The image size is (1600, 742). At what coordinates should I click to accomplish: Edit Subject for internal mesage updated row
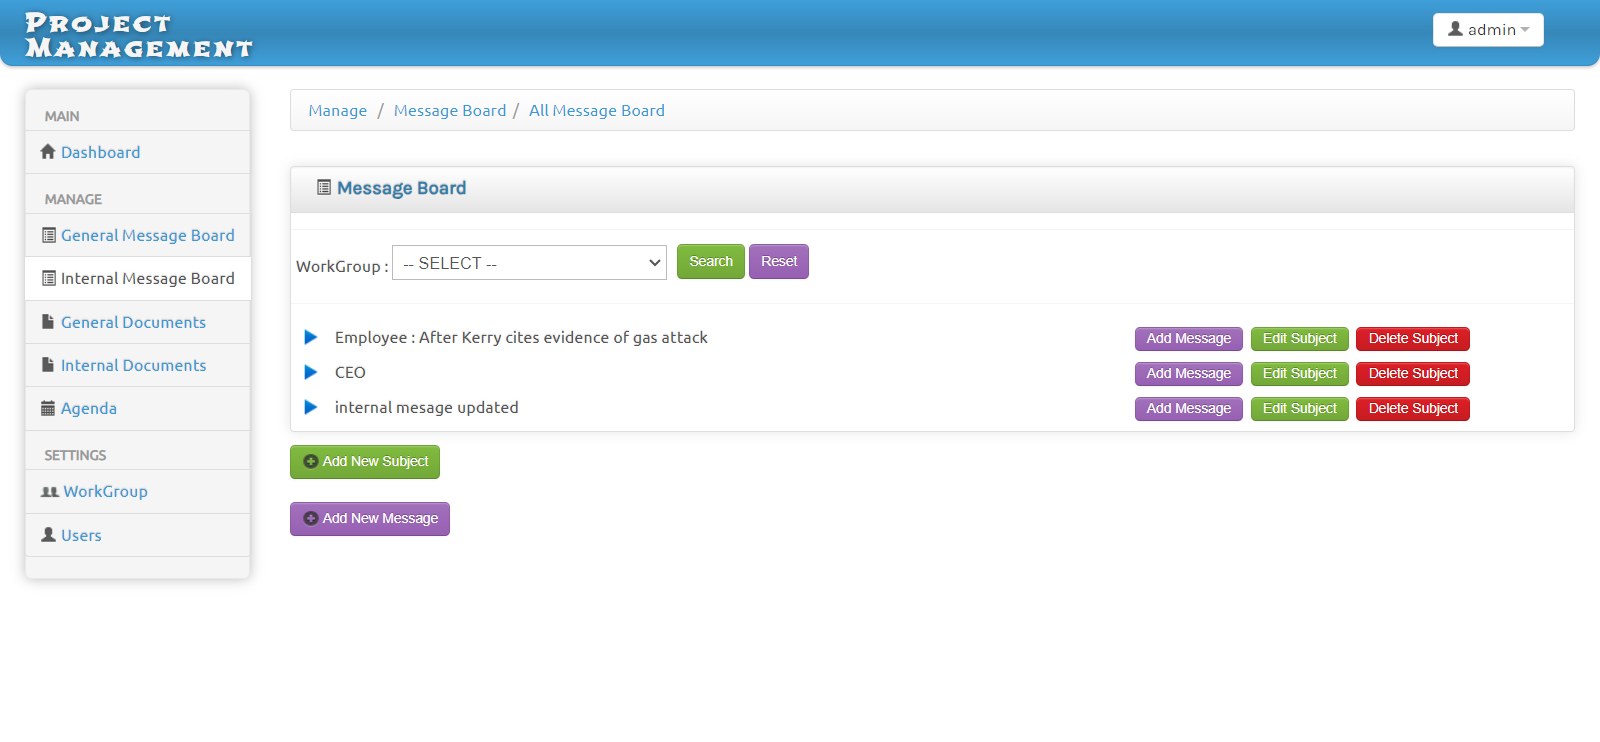(1300, 409)
